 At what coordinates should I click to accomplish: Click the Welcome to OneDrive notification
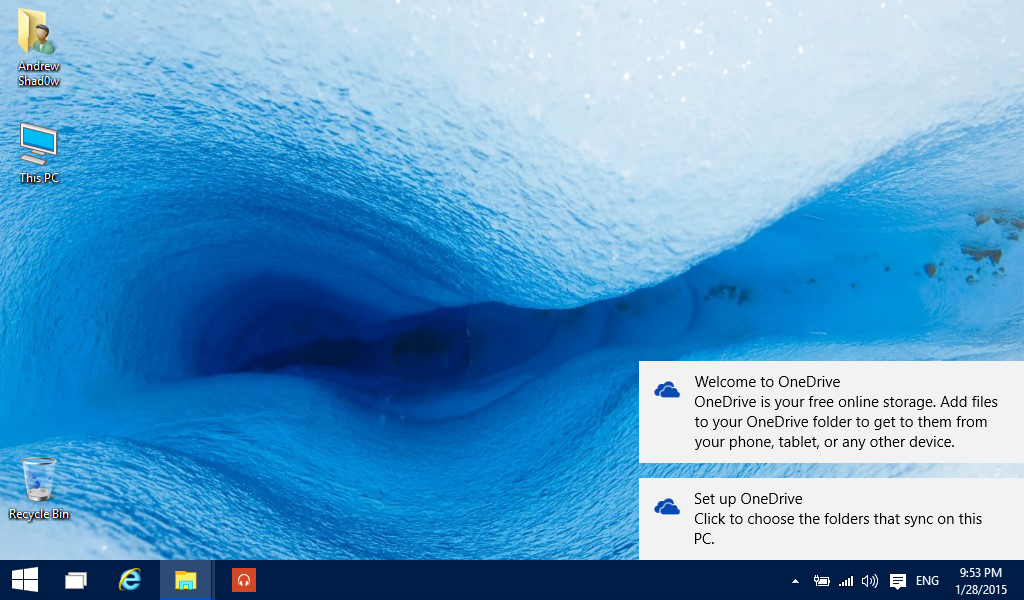(831, 412)
